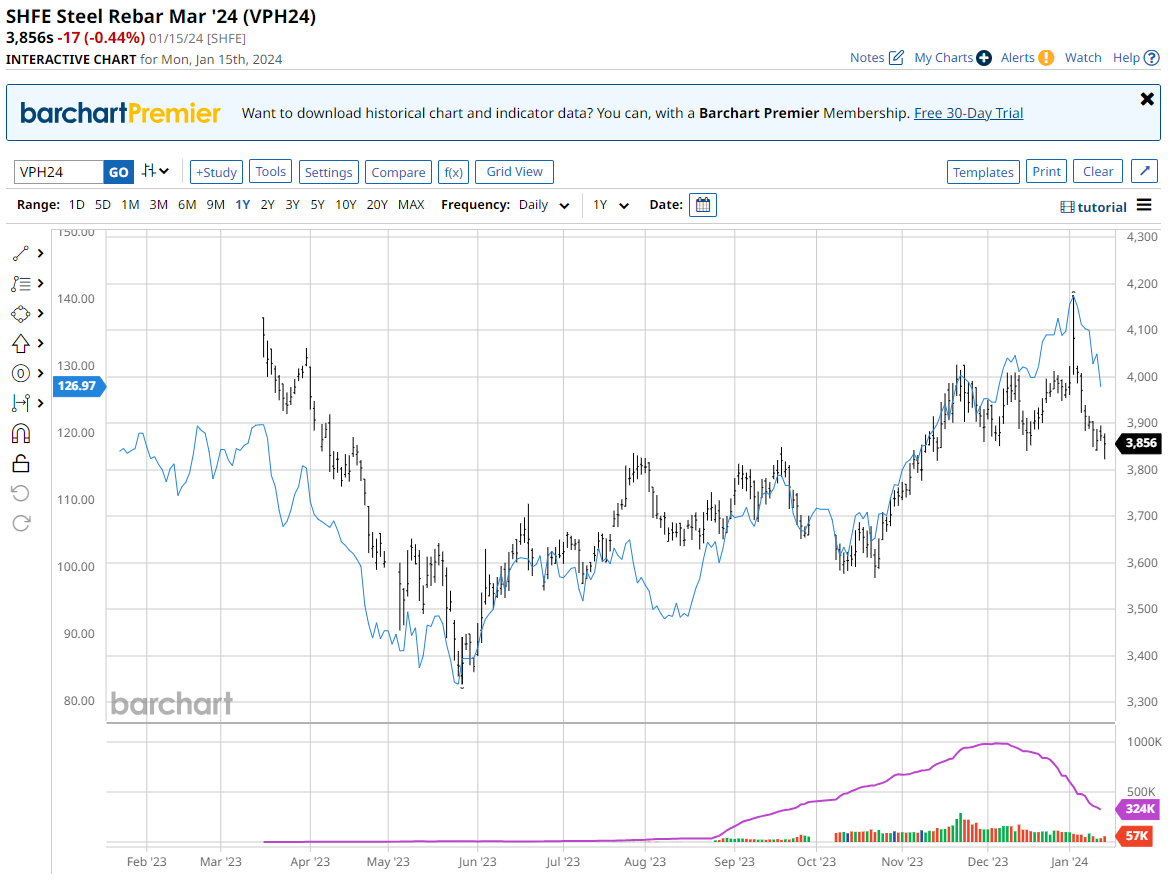Switch chart range to MAX

[x=411, y=205]
